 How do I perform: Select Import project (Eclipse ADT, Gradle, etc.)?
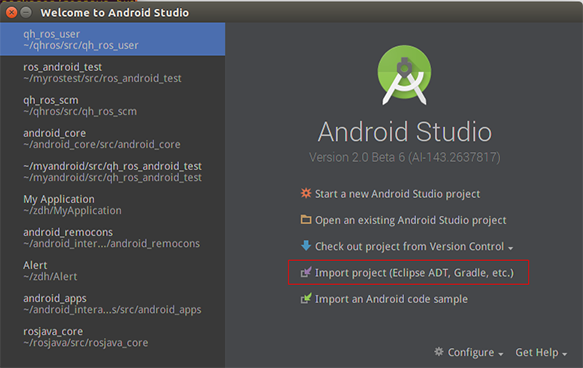click(414, 272)
